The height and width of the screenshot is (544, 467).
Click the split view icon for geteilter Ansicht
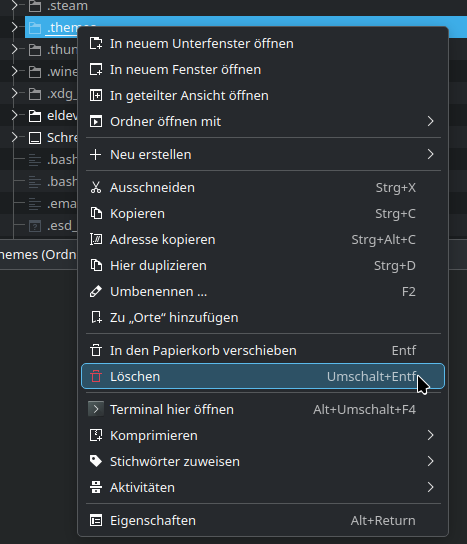96,95
